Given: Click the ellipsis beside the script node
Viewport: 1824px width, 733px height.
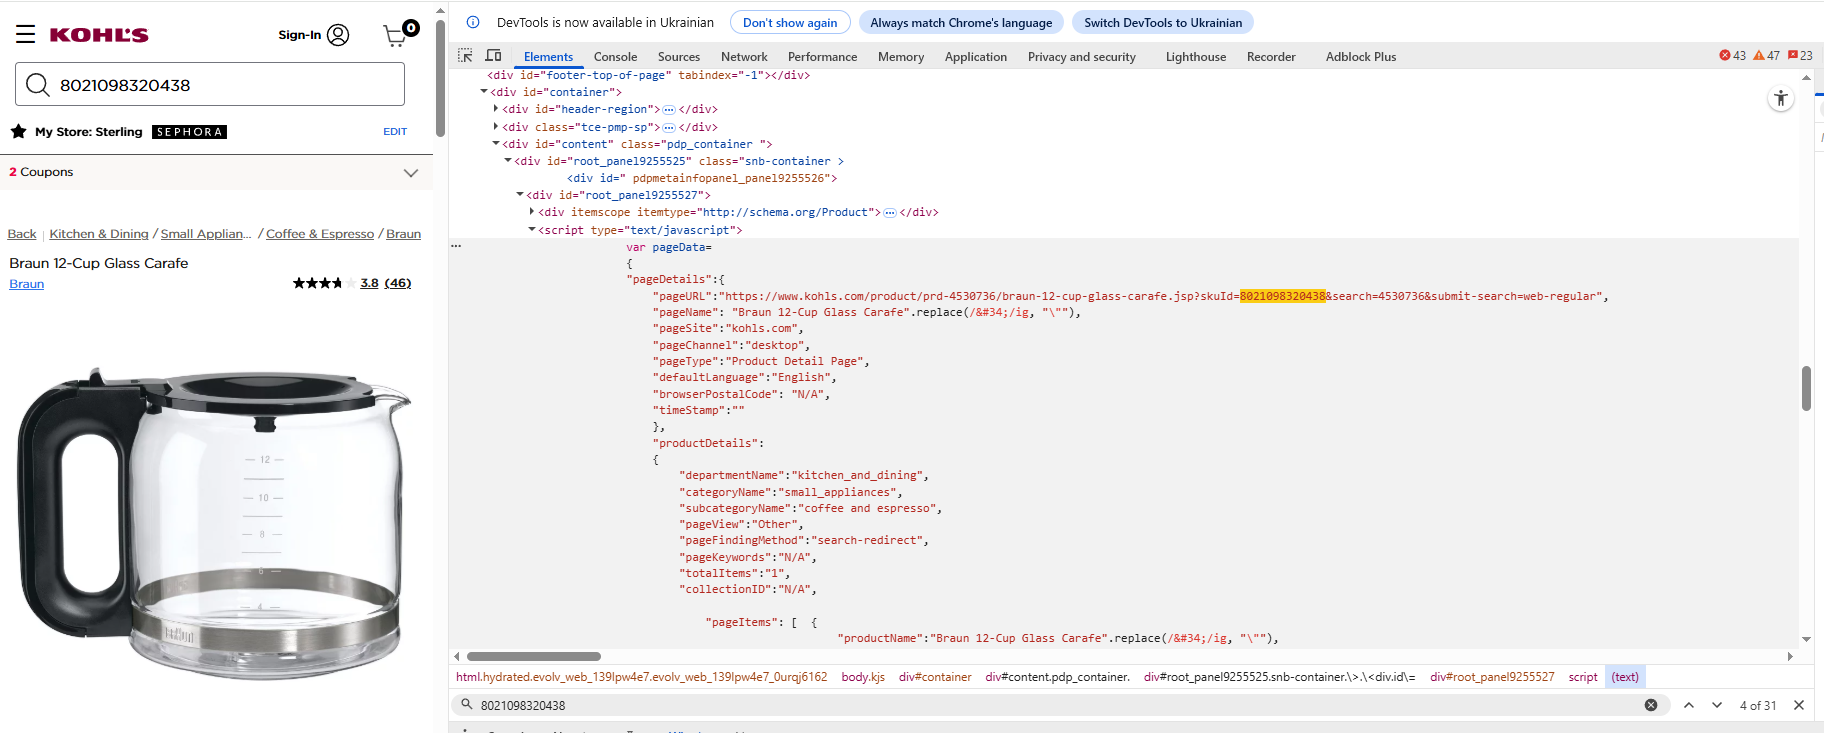Looking at the screenshot, I should point(456,246).
